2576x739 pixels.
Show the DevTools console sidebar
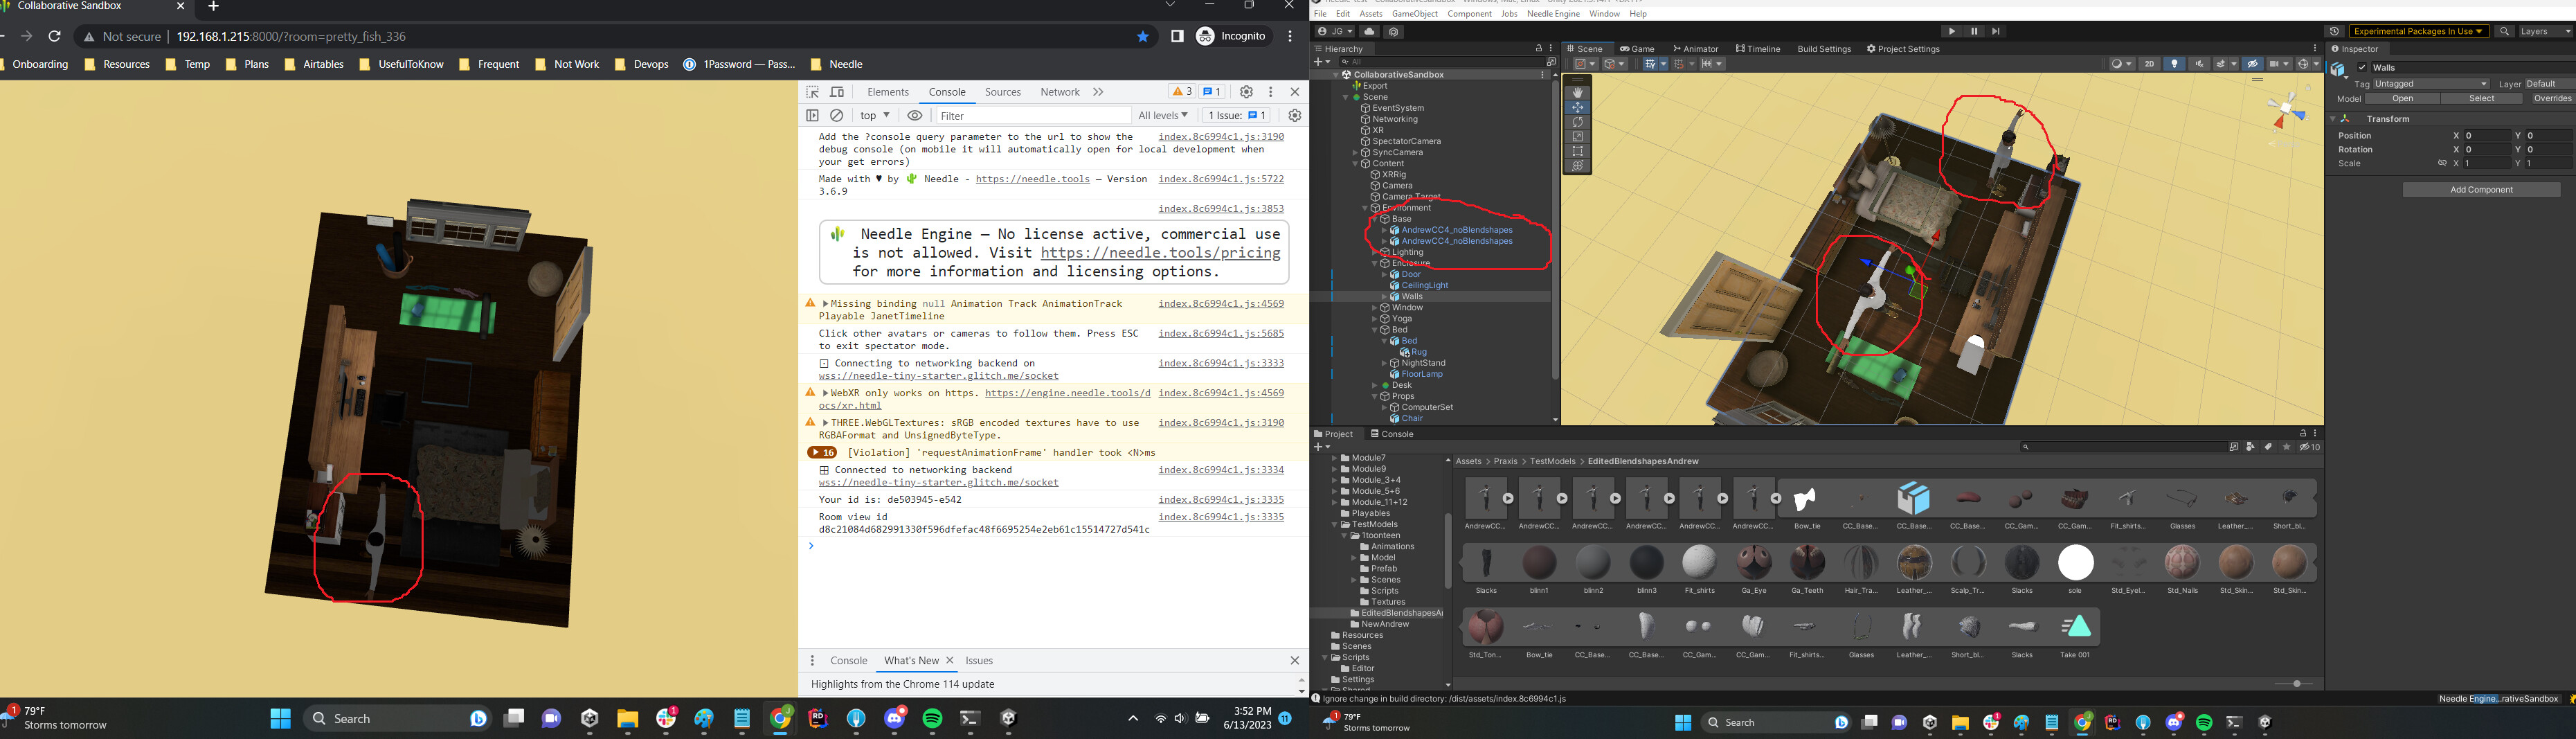813,116
